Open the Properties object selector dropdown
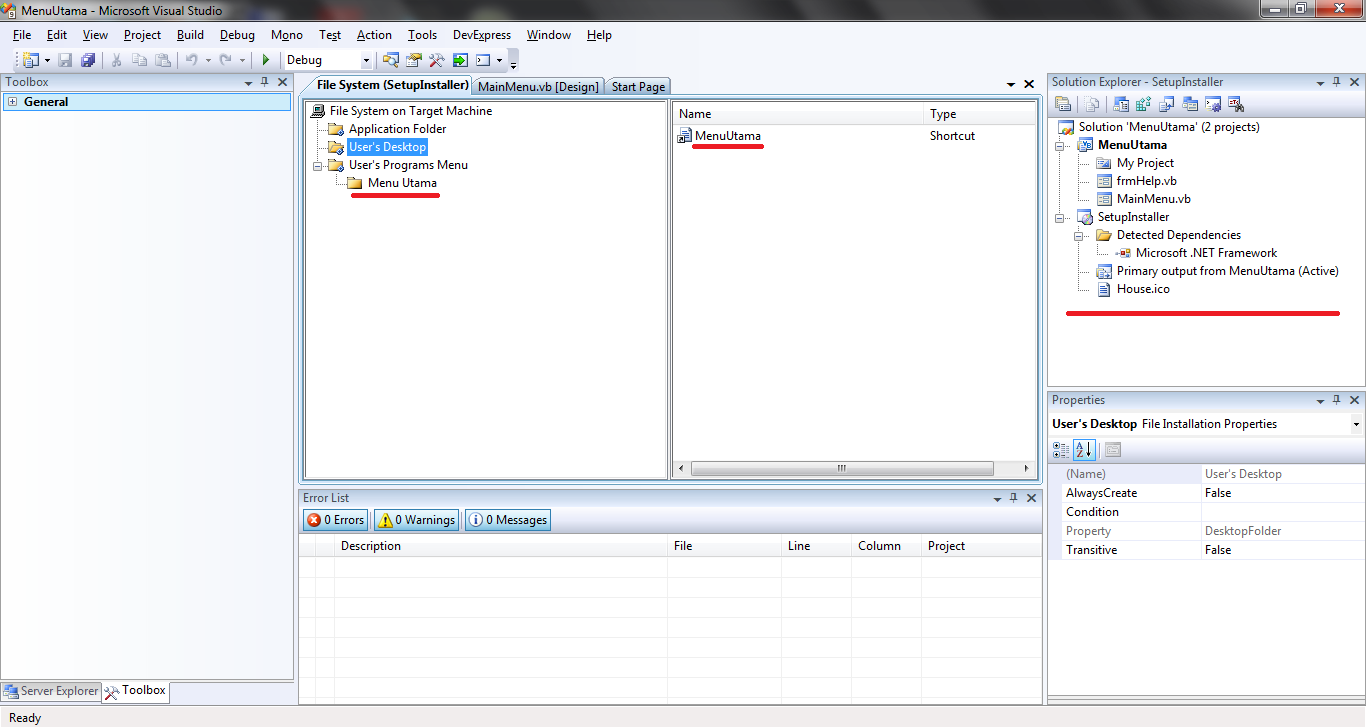The height and width of the screenshot is (728, 1366). (x=1356, y=424)
